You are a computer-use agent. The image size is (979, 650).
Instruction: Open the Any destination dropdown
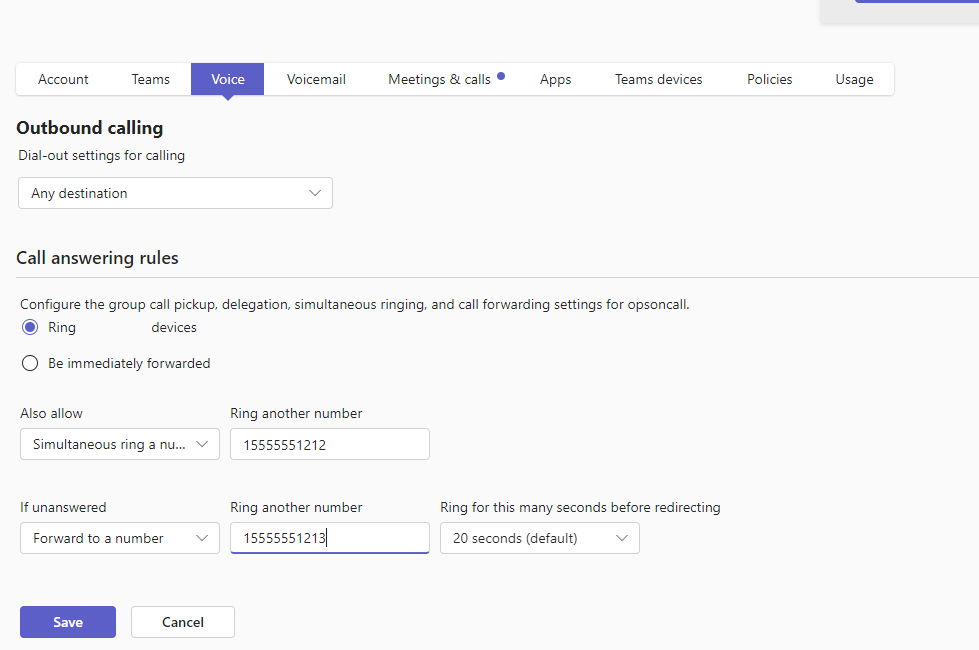click(175, 193)
